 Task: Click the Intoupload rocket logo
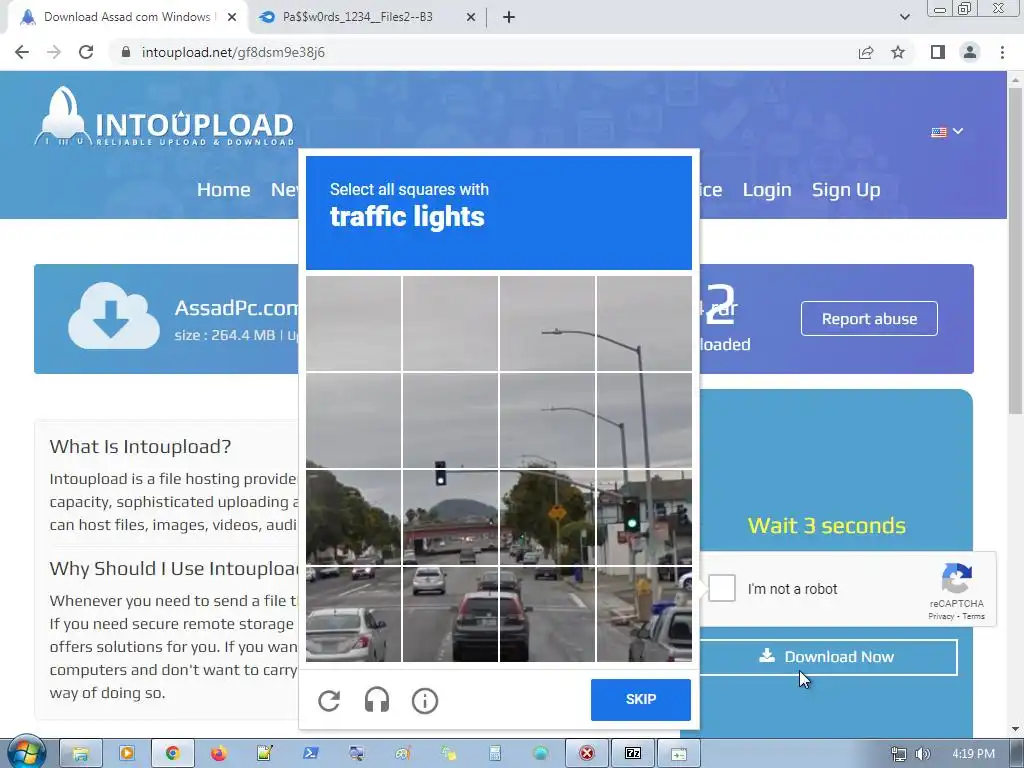coord(165,117)
